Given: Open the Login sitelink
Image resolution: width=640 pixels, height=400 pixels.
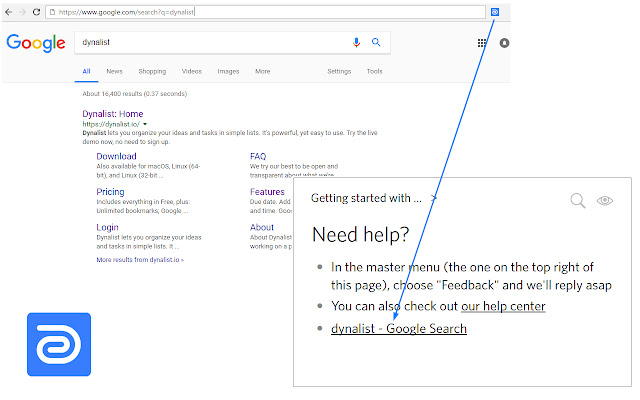Looking at the screenshot, I should point(107,227).
